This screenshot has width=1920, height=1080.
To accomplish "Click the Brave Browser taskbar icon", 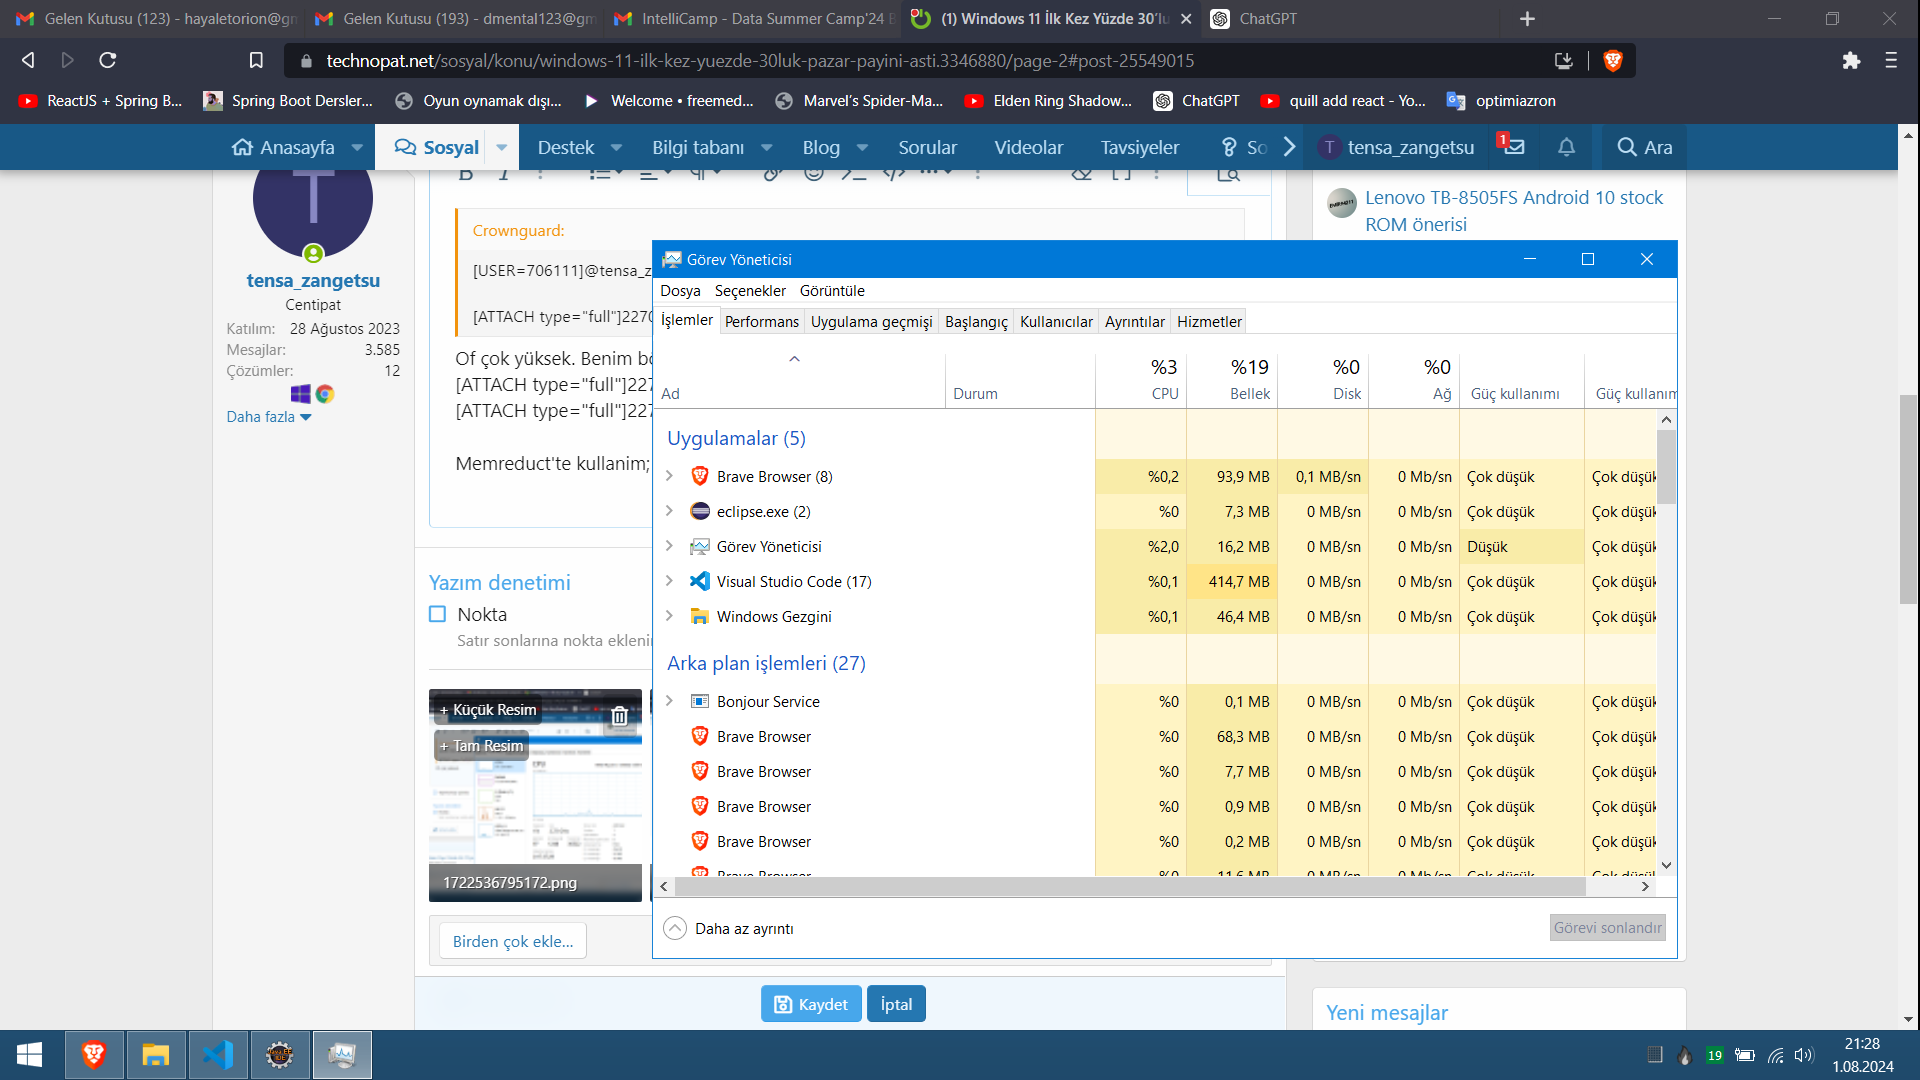I will (94, 1055).
